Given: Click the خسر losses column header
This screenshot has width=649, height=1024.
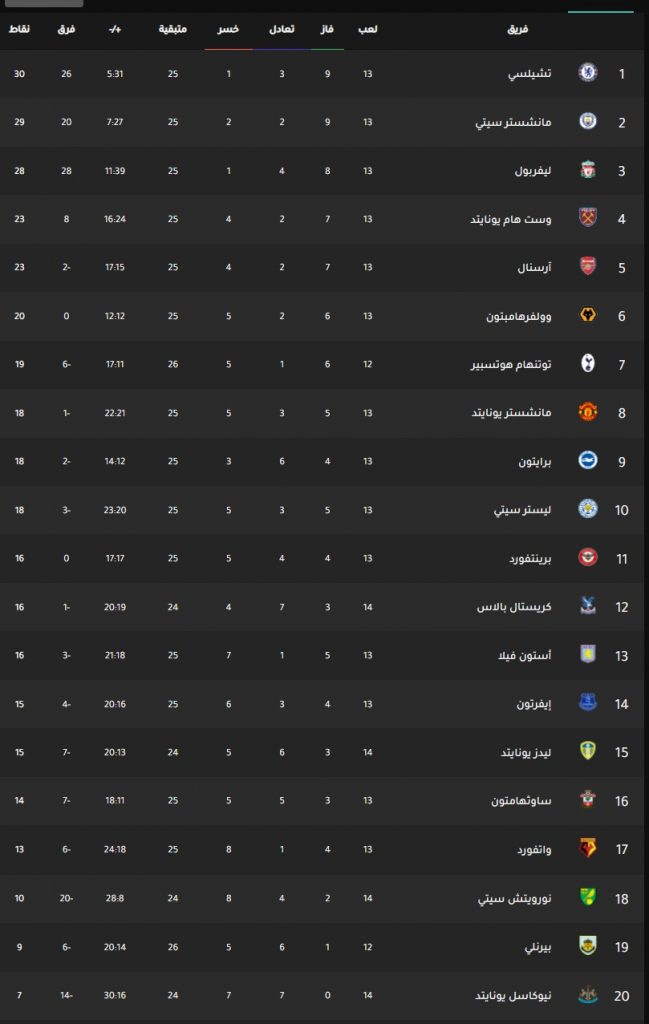Looking at the screenshot, I should (228, 29).
